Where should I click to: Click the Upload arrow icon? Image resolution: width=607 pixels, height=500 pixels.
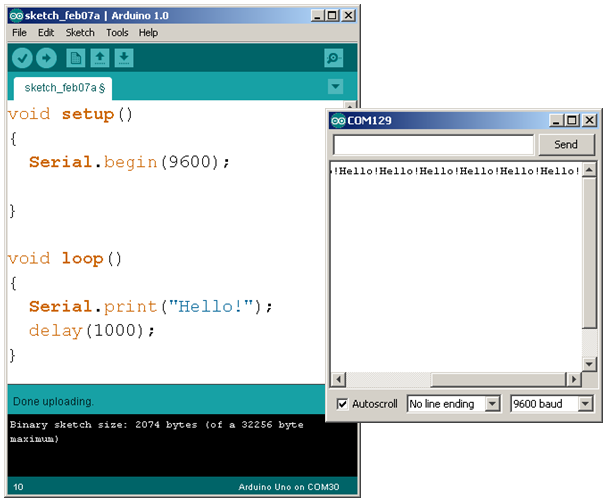click(x=46, y=58)
